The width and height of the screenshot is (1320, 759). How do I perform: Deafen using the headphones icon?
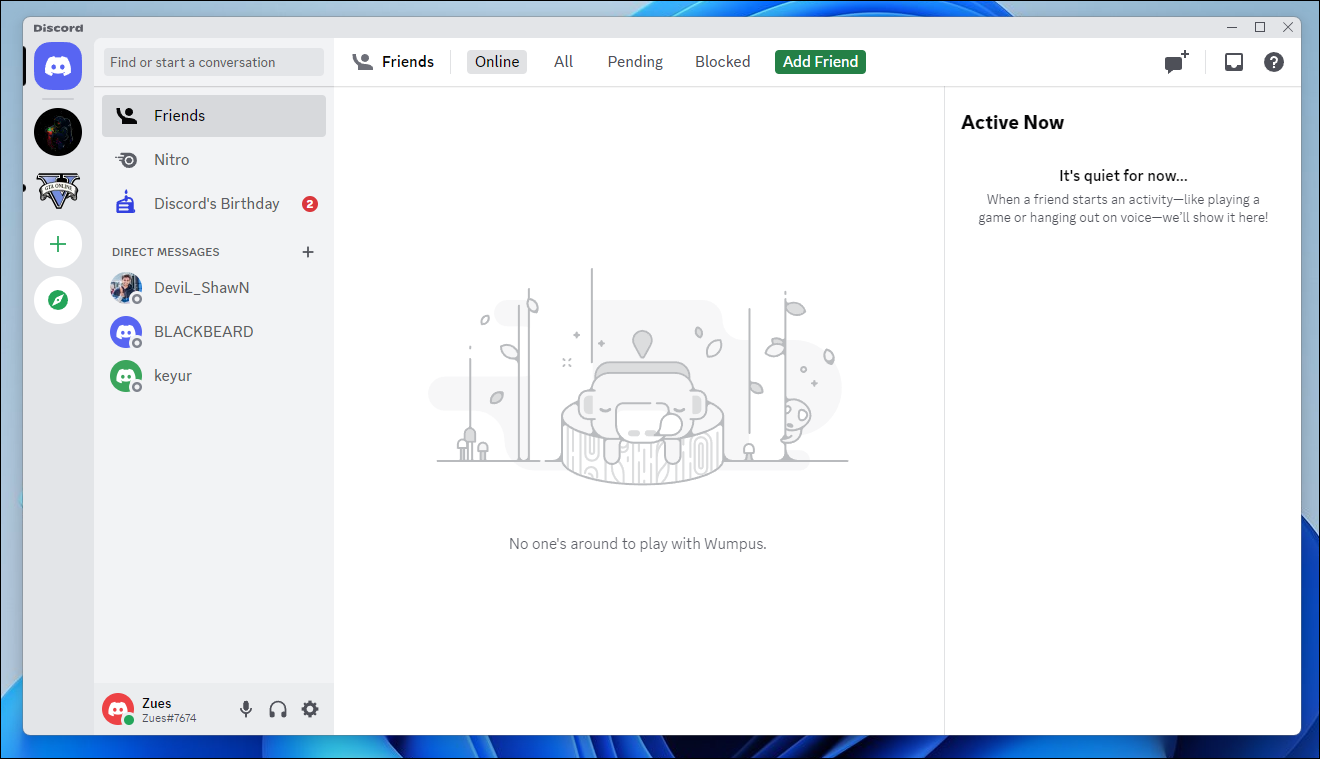coord(278,709)
